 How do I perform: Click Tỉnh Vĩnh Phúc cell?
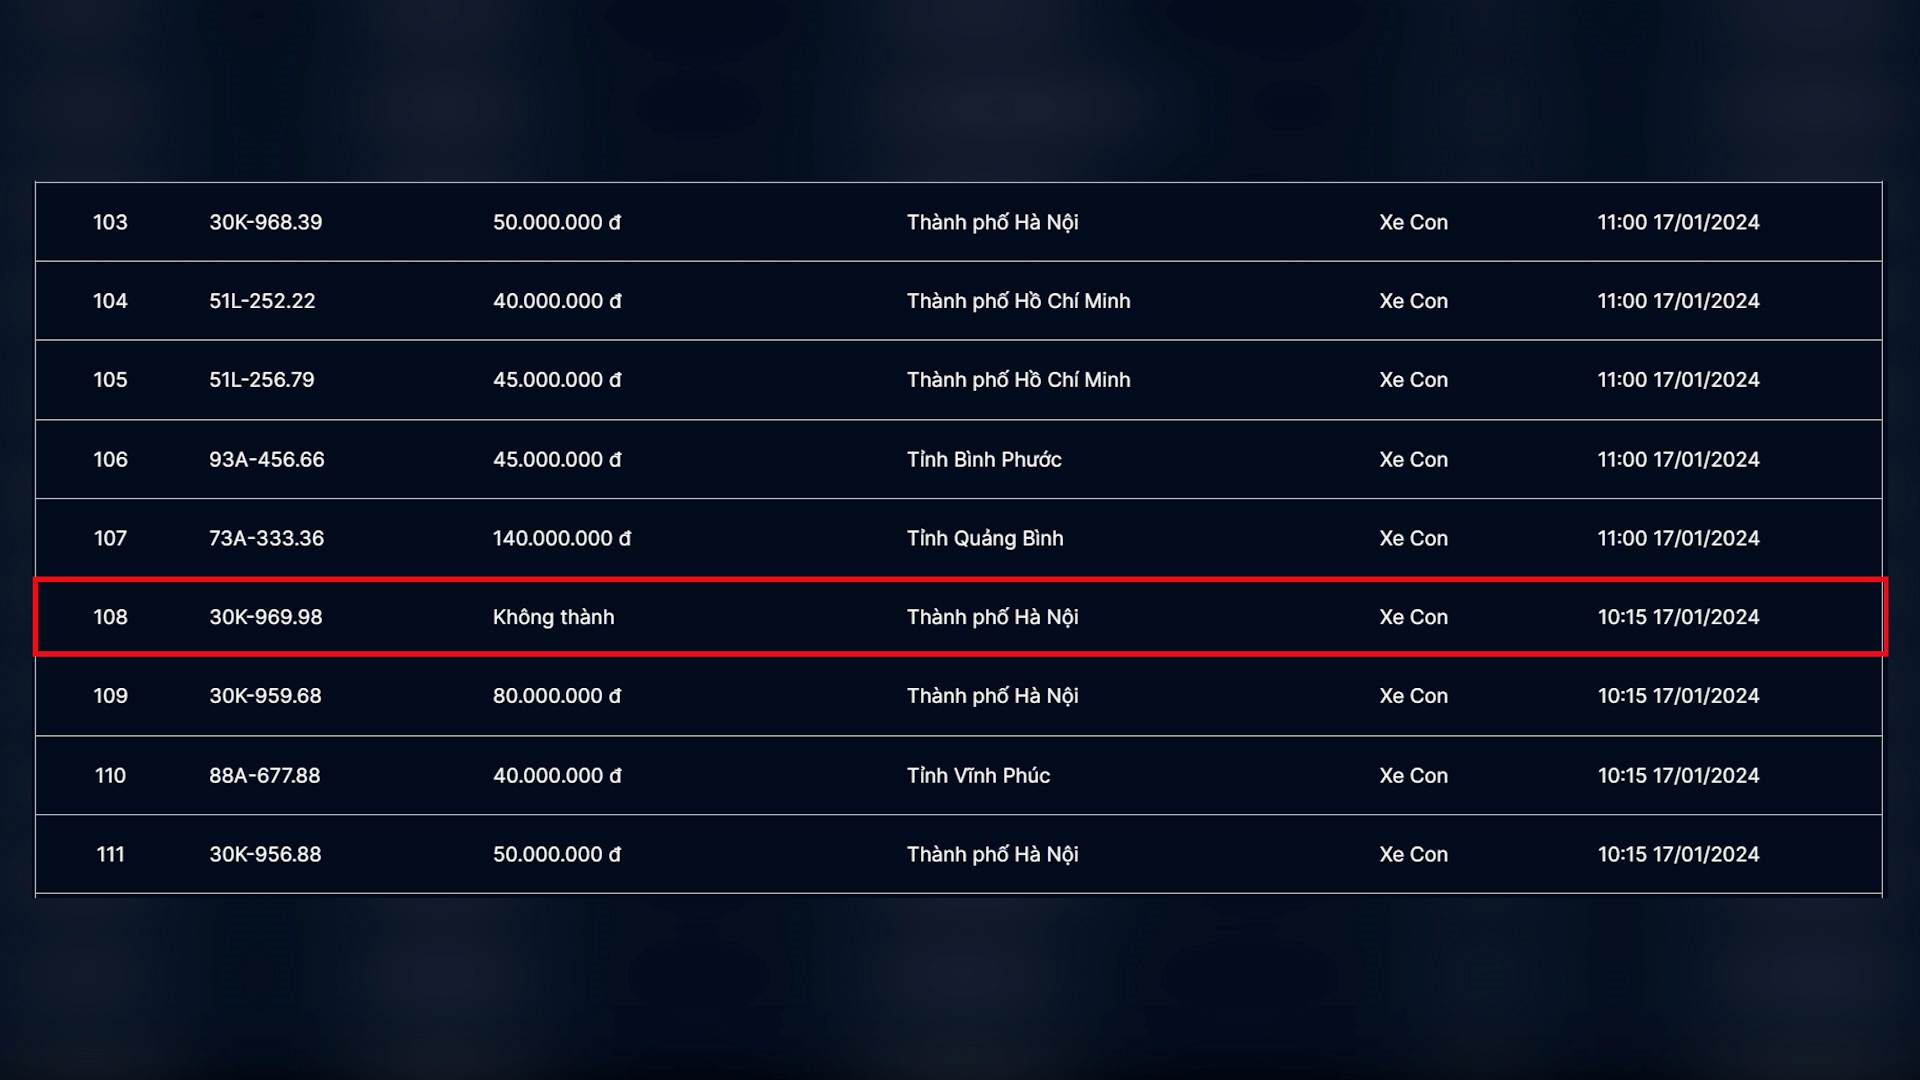[977, 775]
